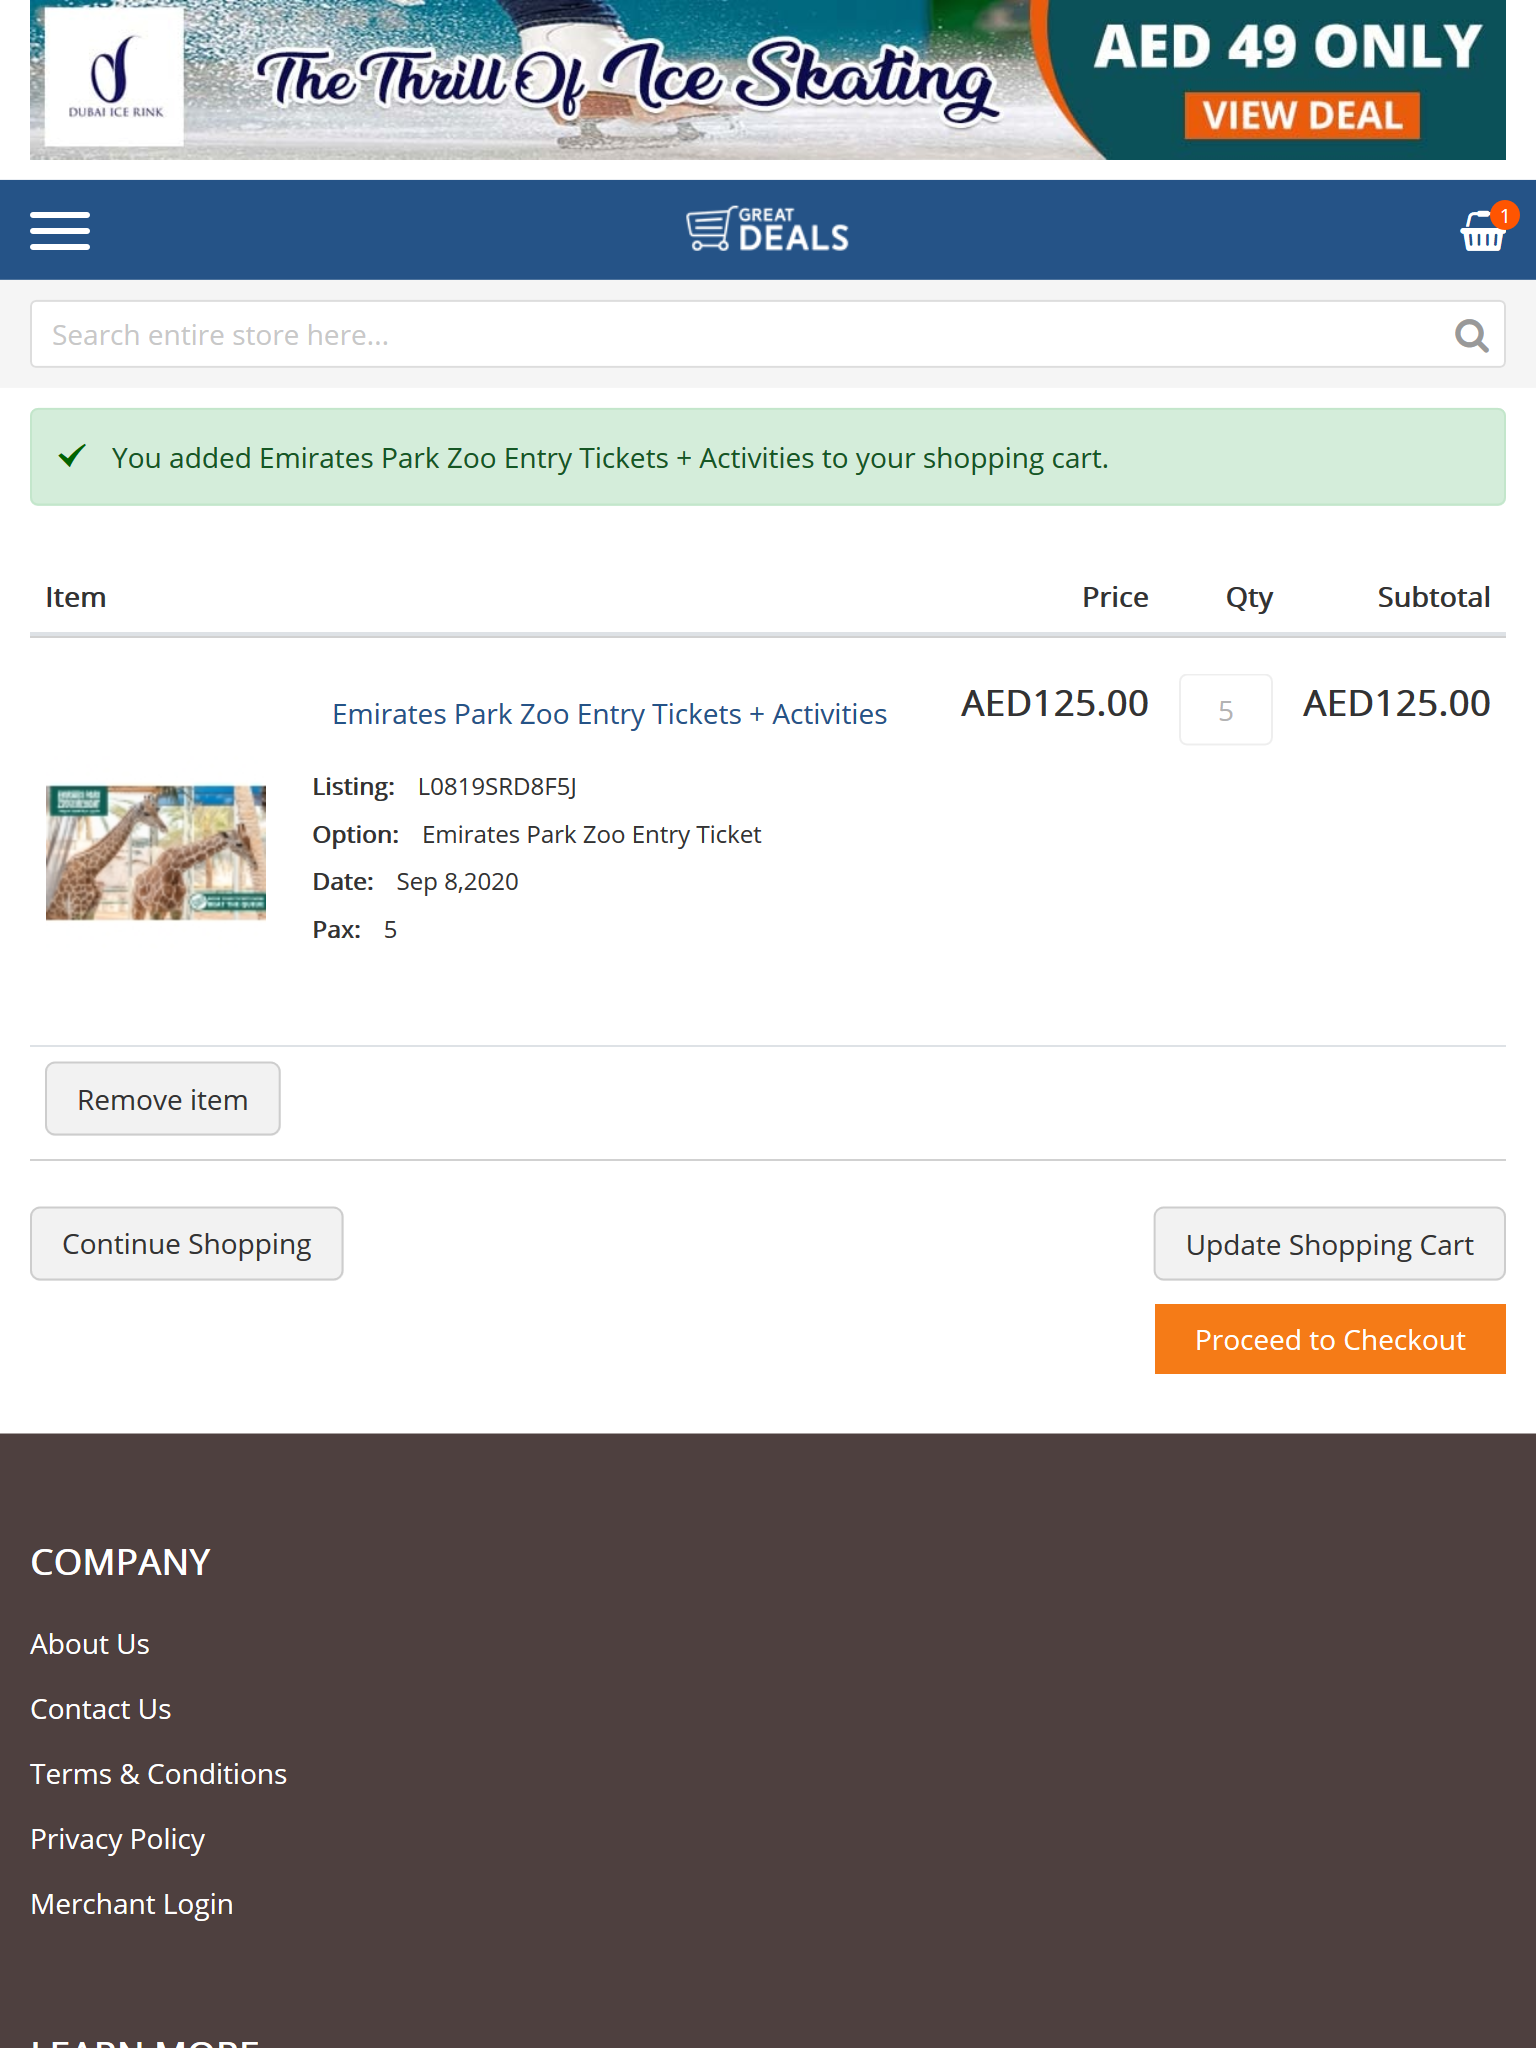Image resolution: width=1536 pixels, height=2048 pixels.
Task: Open the Contact Us footer link
Action: (101, 1709)
